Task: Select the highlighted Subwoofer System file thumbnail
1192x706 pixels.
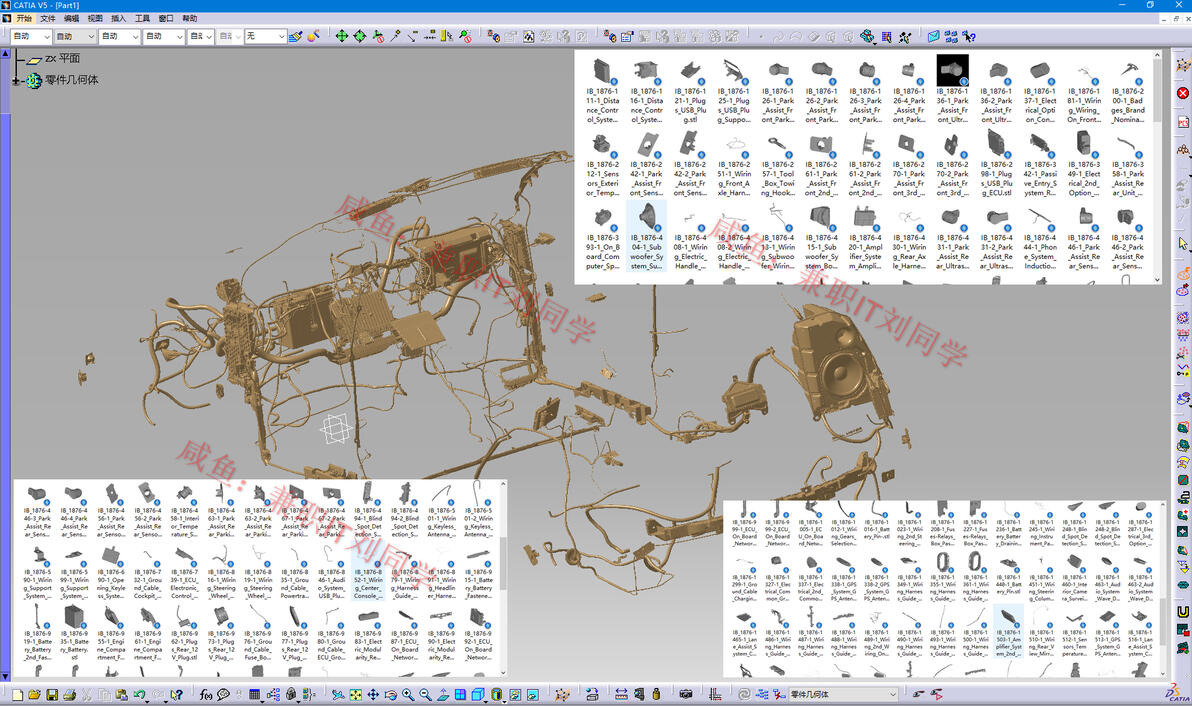Action: 645,236
